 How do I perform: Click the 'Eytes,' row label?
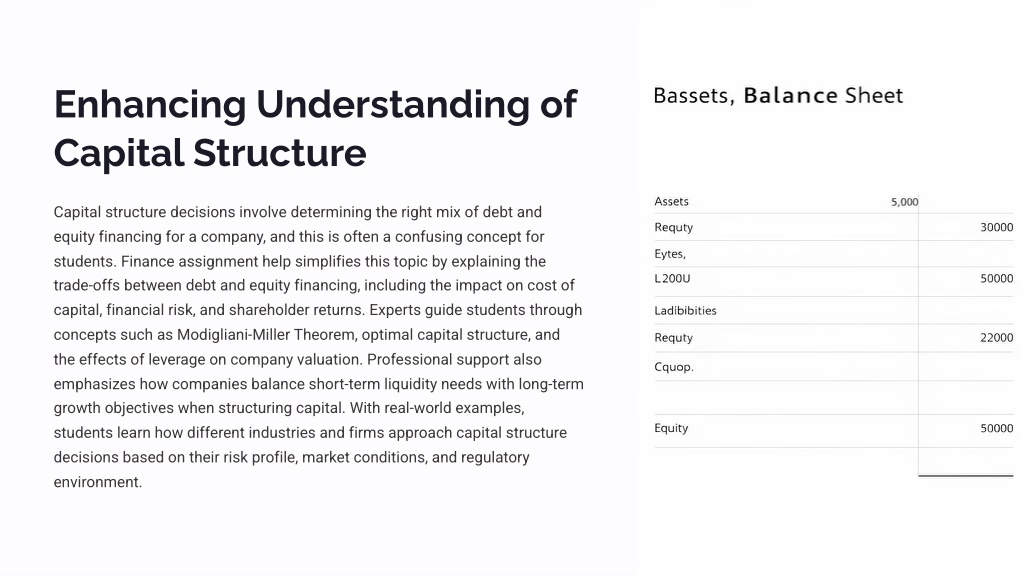pos(670,254)
